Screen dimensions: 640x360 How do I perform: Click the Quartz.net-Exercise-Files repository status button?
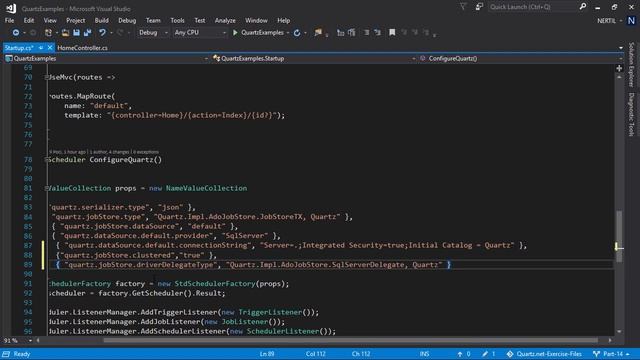[x=544, y=354]
